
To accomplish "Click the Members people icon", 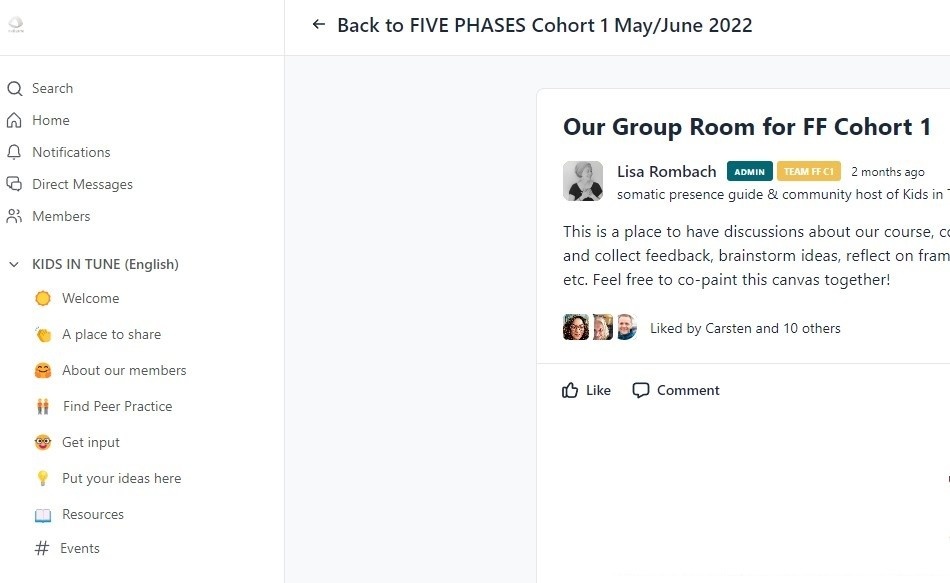I will pos(14,216).
